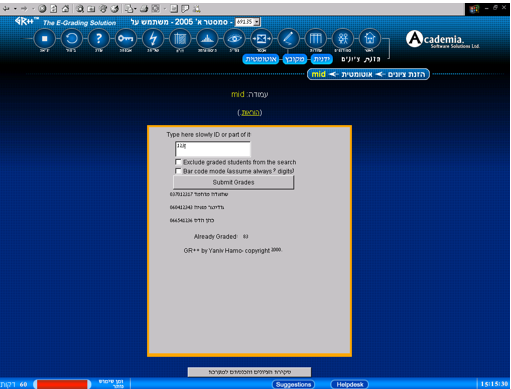Screen dimensions: 511x389
Task: Open the course number dropdown
Action: [x=257, y=22]
